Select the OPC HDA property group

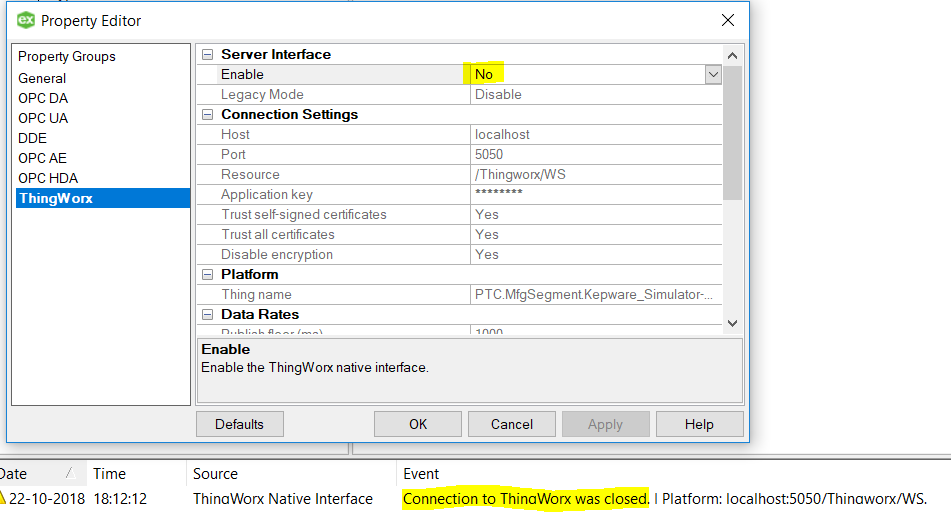point(48,178)
